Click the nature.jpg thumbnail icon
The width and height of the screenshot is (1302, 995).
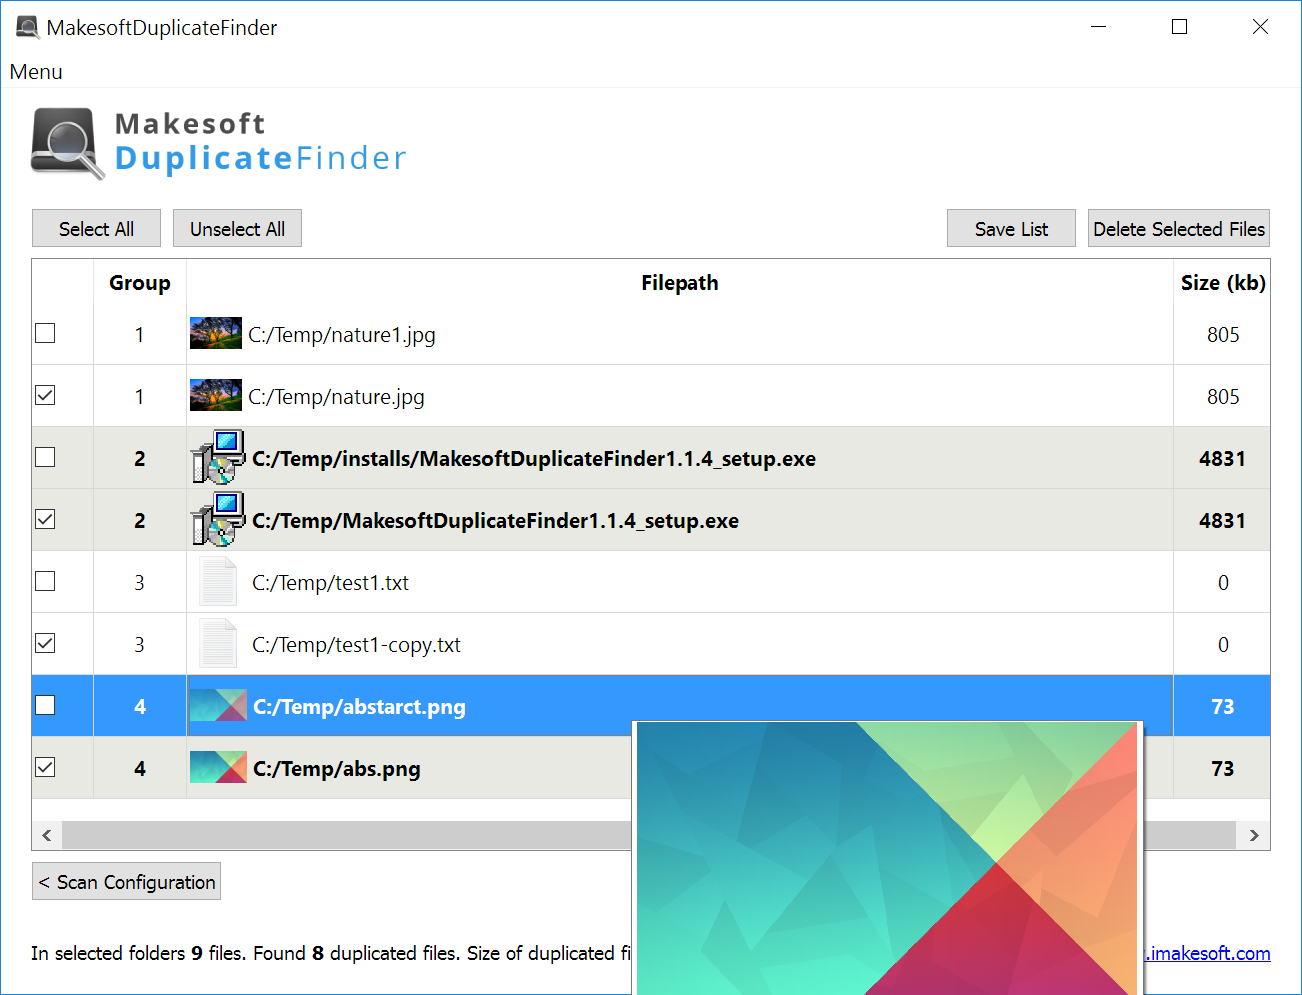[216, 395]
